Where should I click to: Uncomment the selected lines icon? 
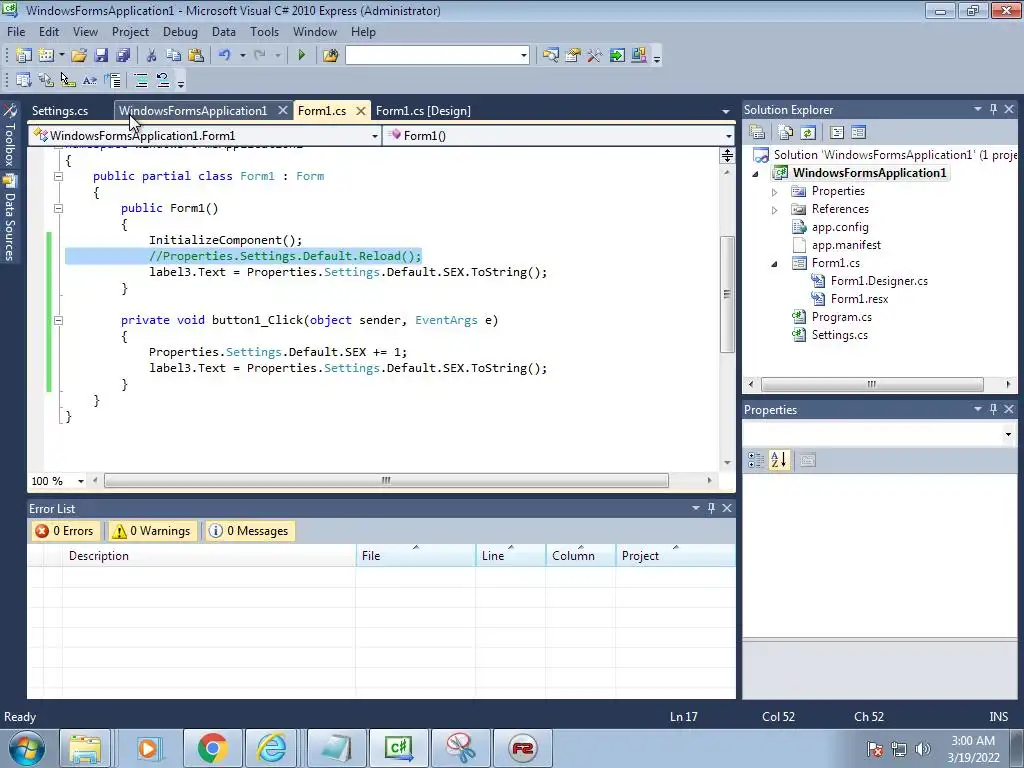click(163, 80)
